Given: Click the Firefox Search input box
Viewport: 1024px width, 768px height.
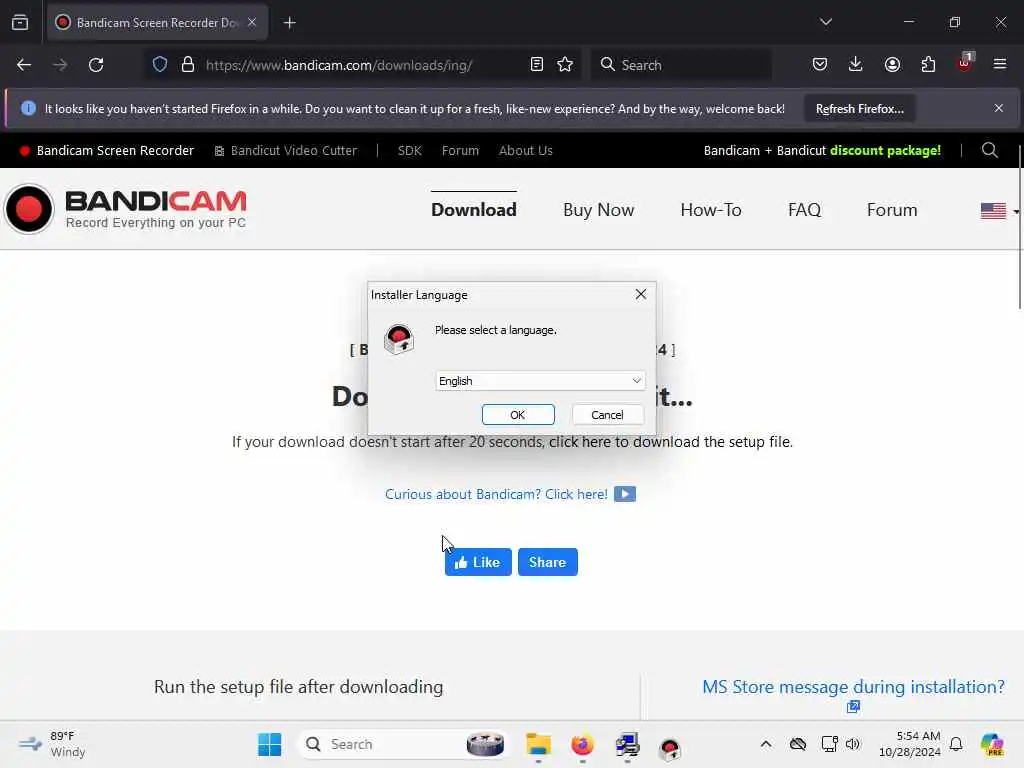Looking at the screenshot, I should pos(681,65).
